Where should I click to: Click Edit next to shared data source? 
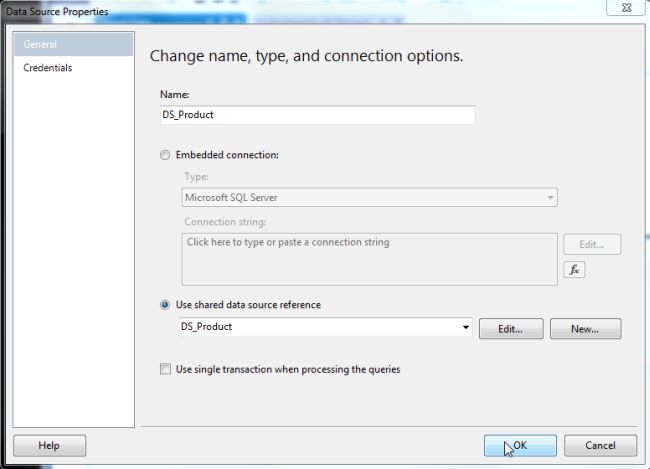coord(510,328)
